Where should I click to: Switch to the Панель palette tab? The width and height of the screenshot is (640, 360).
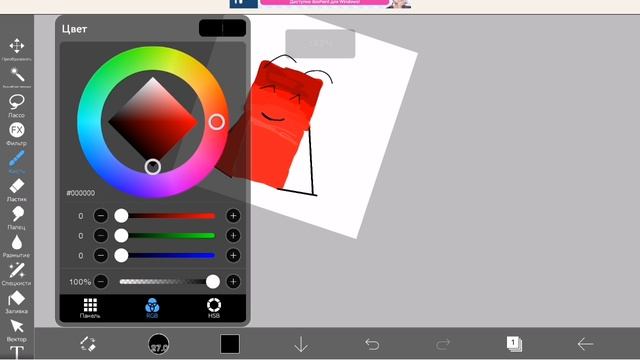pos(90,308)
